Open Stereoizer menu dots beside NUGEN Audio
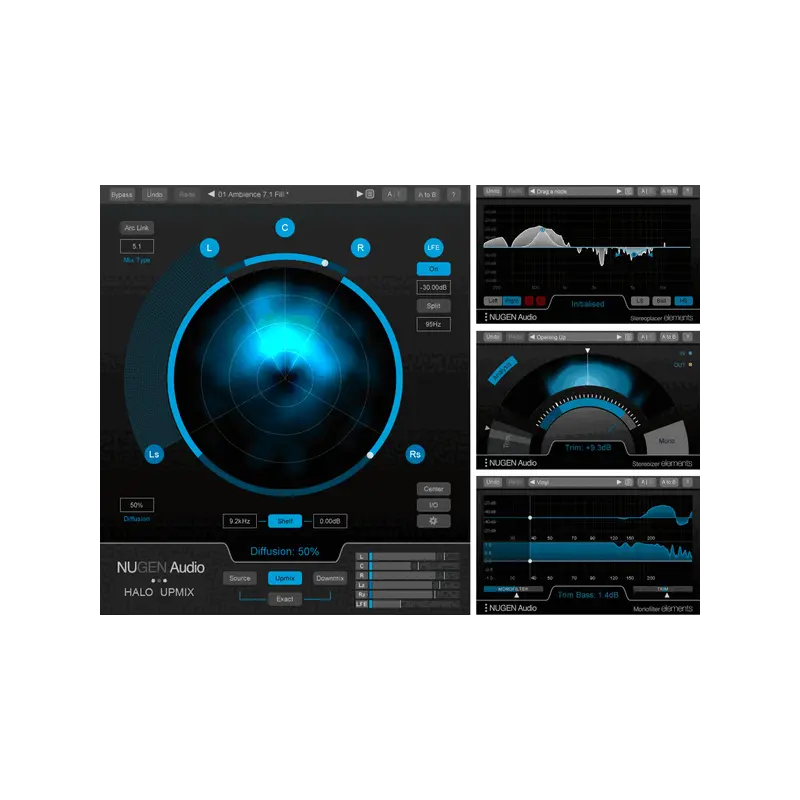This screenshot has width=800, height=800. 485,463
